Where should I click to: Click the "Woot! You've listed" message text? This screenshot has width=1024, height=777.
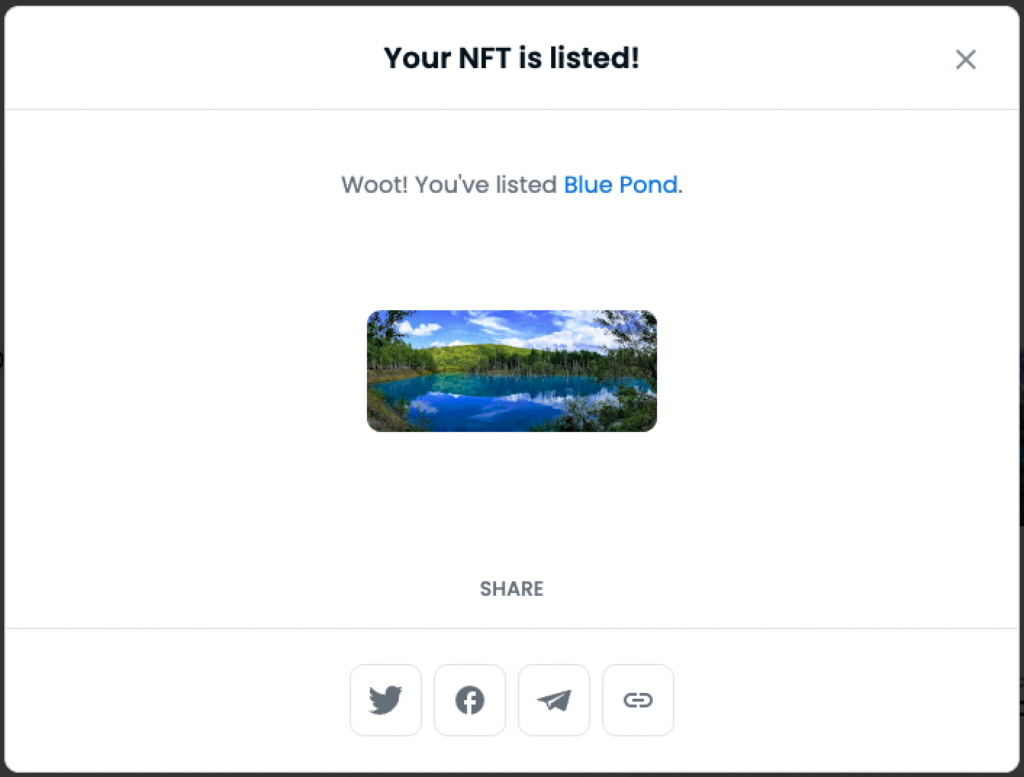(x=450, y=185)
